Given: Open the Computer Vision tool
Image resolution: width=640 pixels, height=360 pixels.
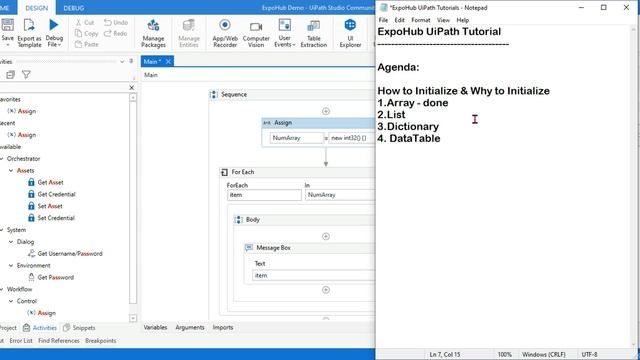Looking at the screenshot, I should (x=256, y=33).
